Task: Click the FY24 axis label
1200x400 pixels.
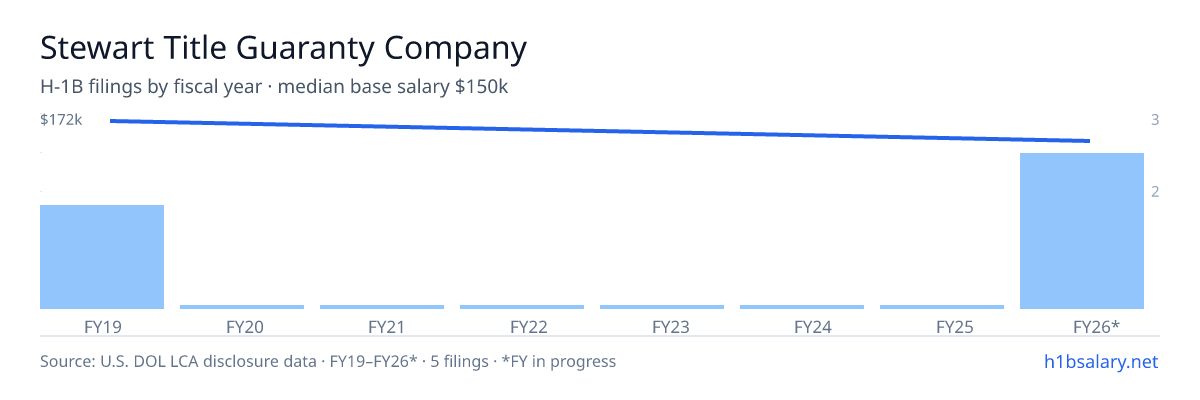Action: pos(802,326)
